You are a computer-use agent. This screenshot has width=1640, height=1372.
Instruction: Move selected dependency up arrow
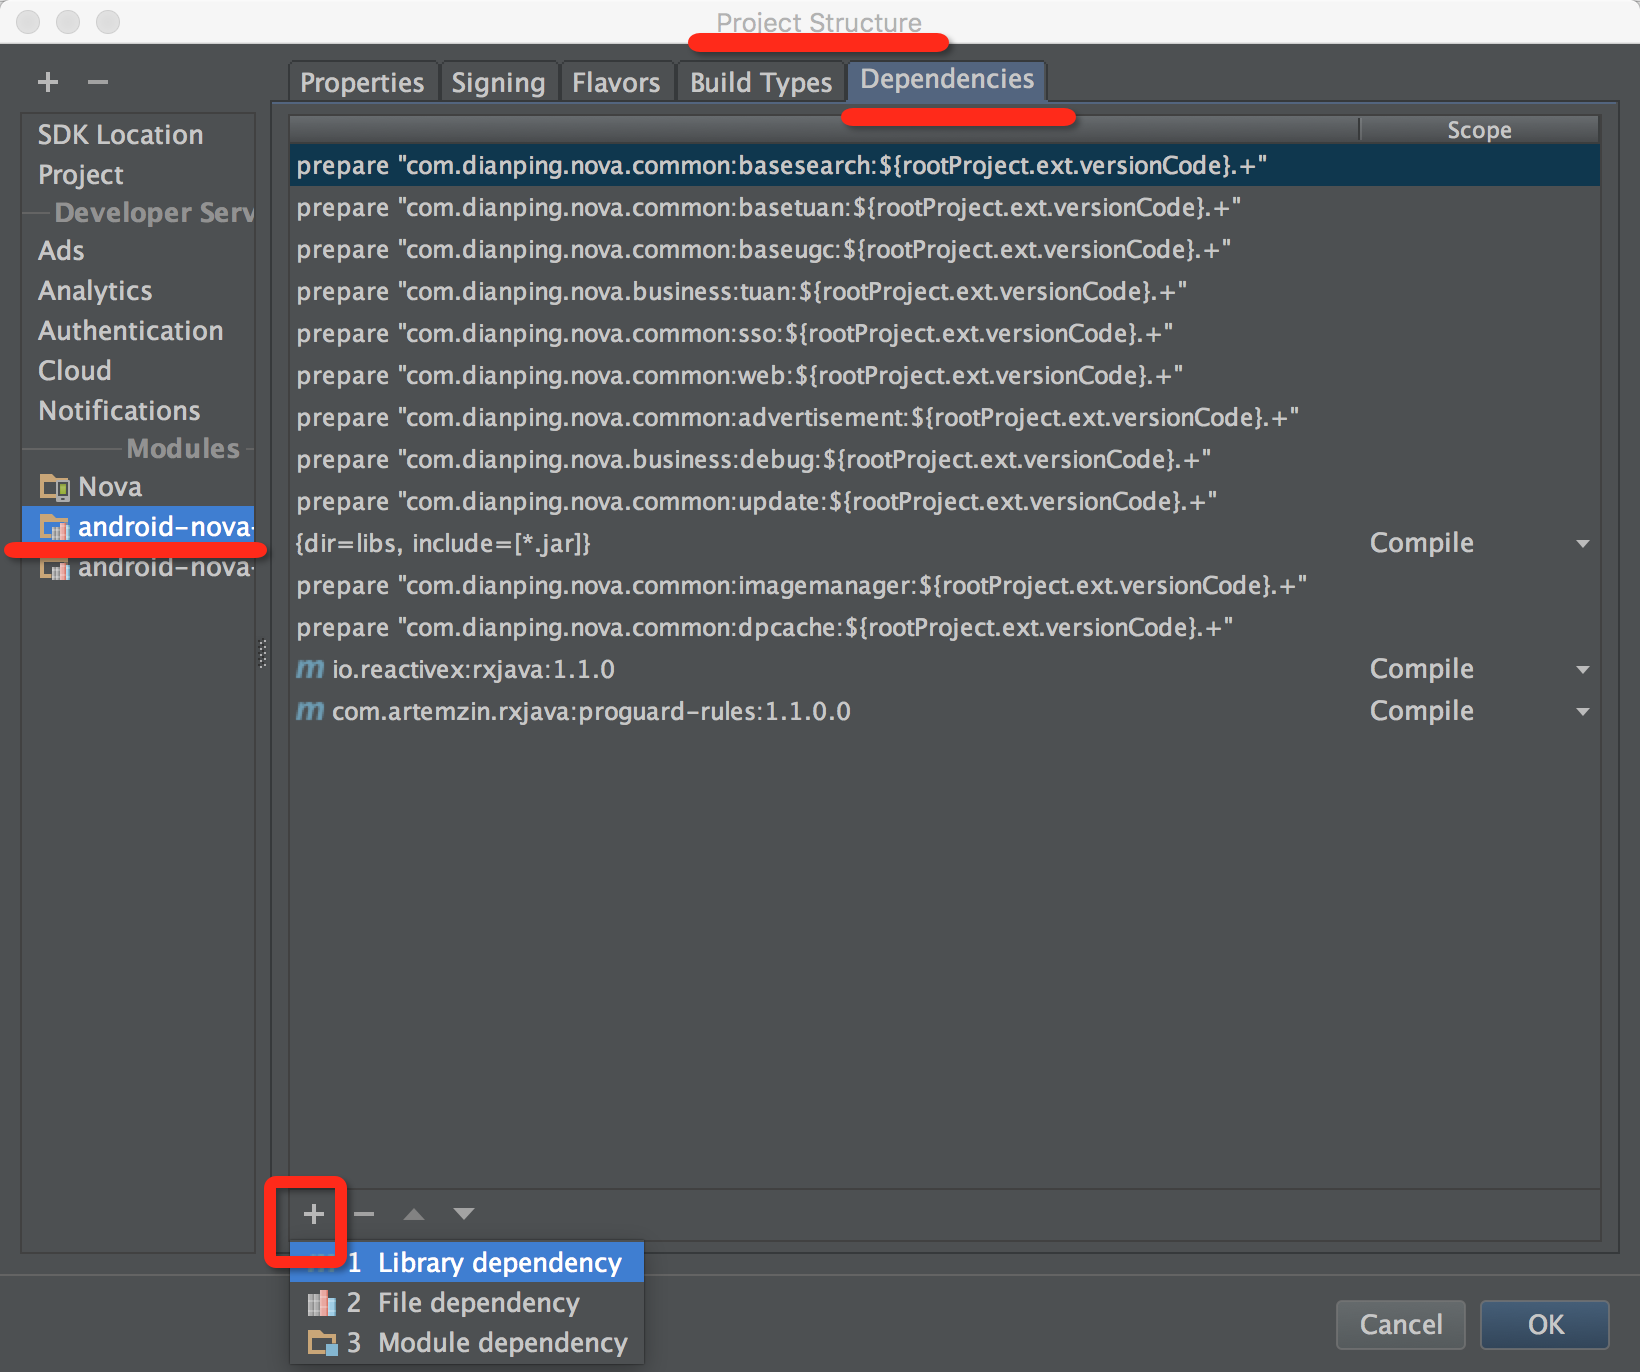click(x=414, y=1214)
